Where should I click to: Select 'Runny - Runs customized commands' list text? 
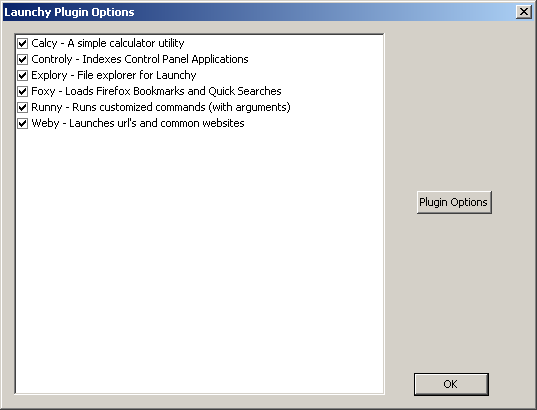click(x=161, y=107)
